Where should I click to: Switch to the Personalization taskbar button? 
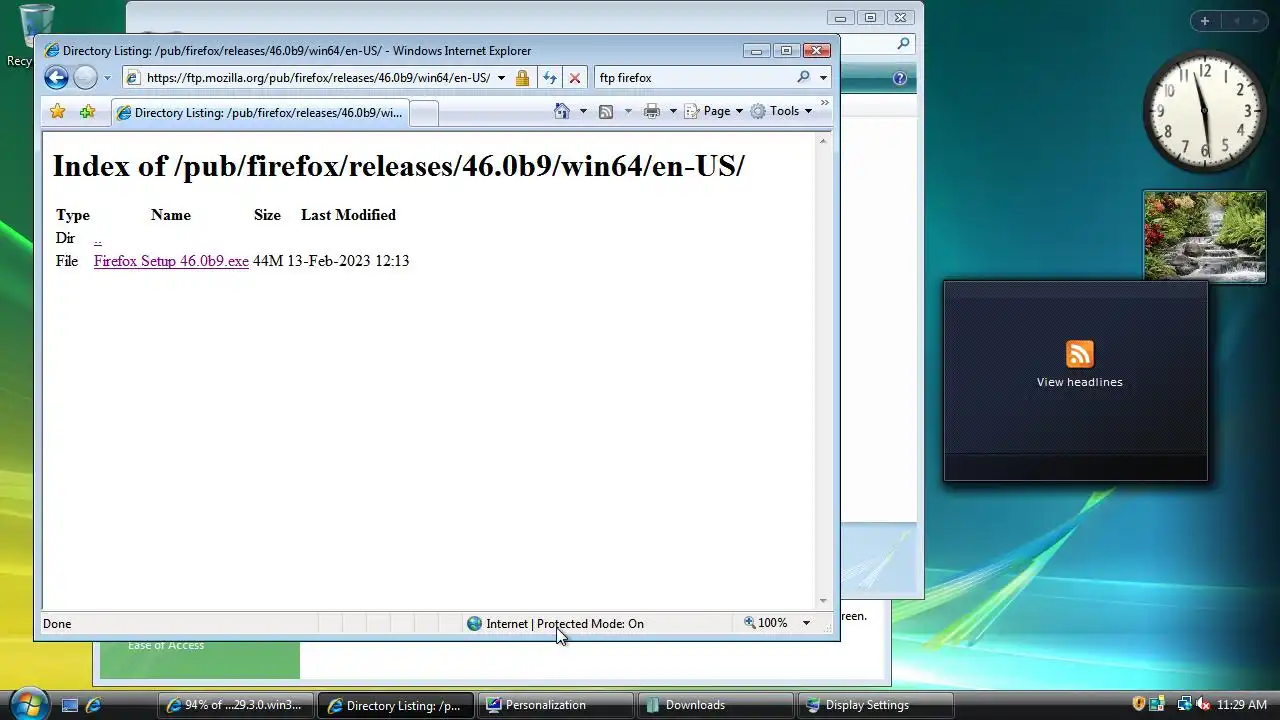pyautogui.click(x=556, y=705)
